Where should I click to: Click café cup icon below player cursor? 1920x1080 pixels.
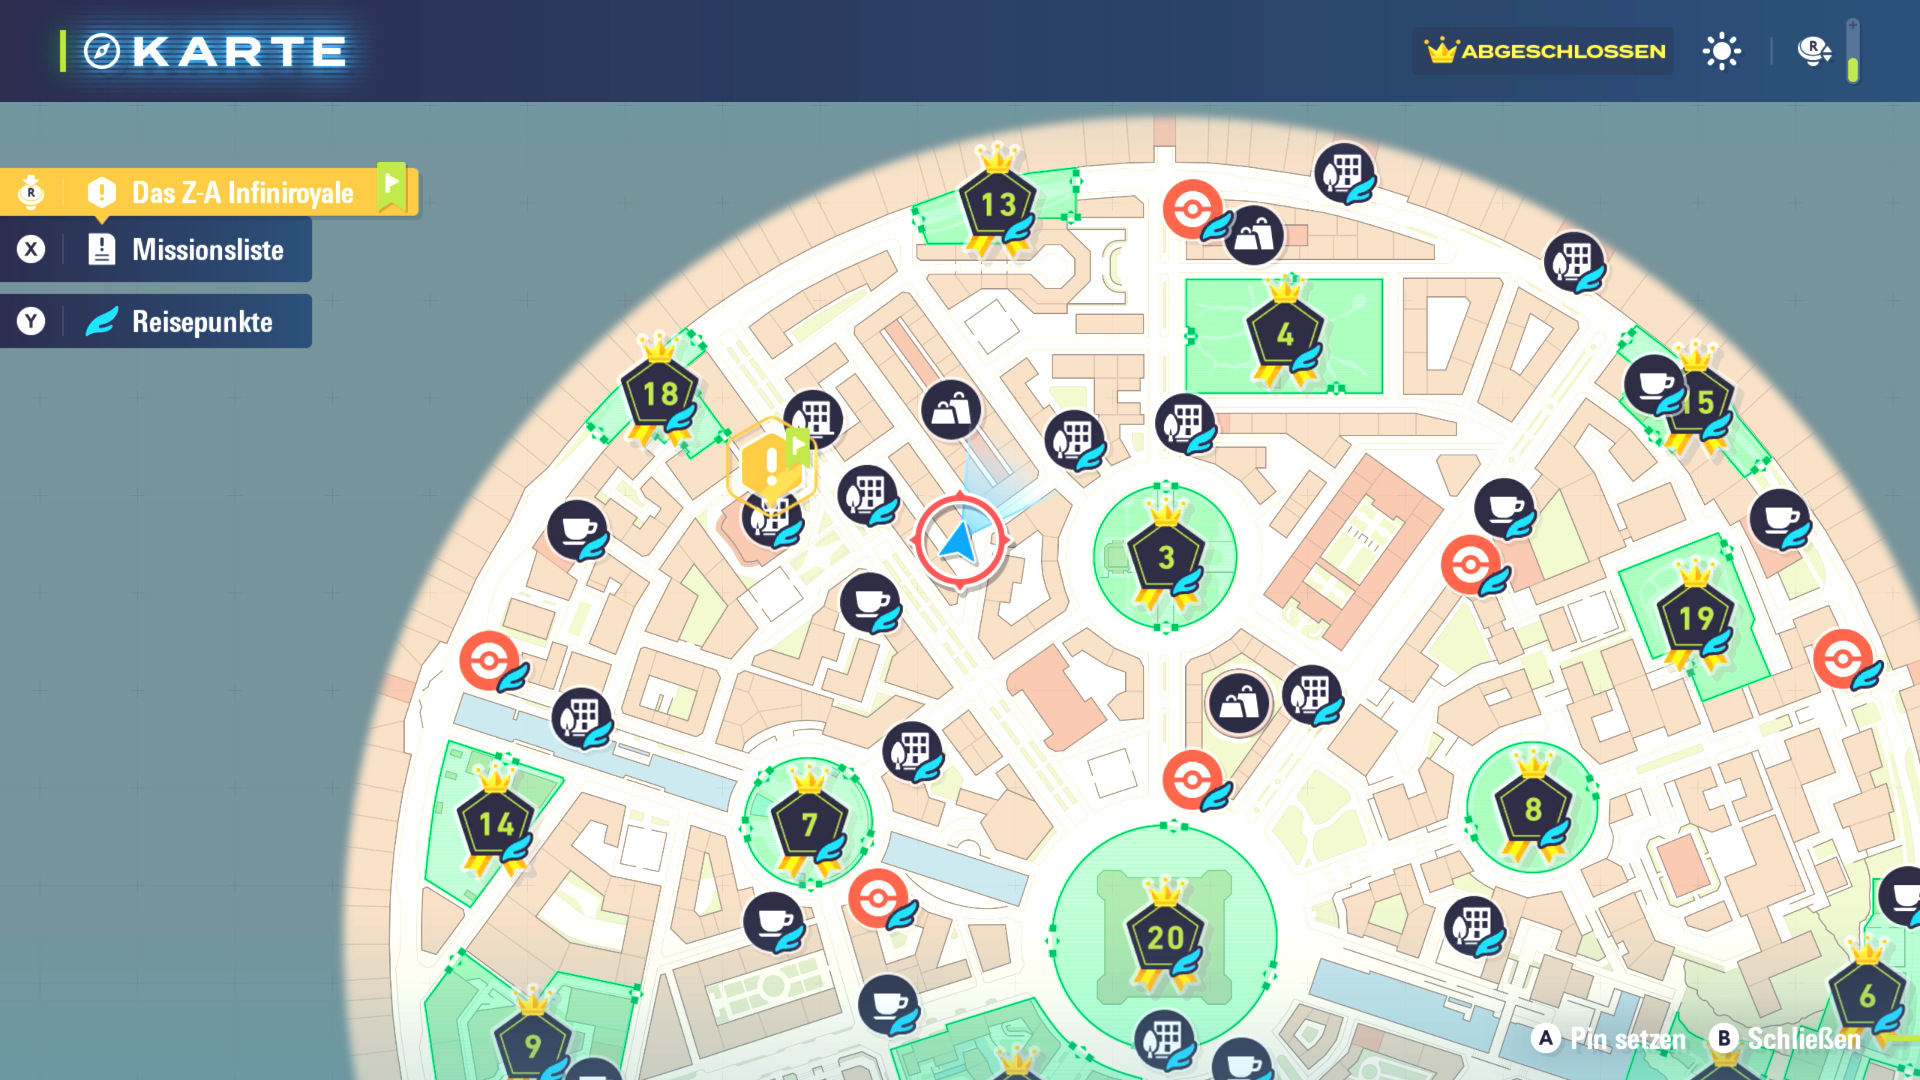pyautogui.click(x=870, y=602)
